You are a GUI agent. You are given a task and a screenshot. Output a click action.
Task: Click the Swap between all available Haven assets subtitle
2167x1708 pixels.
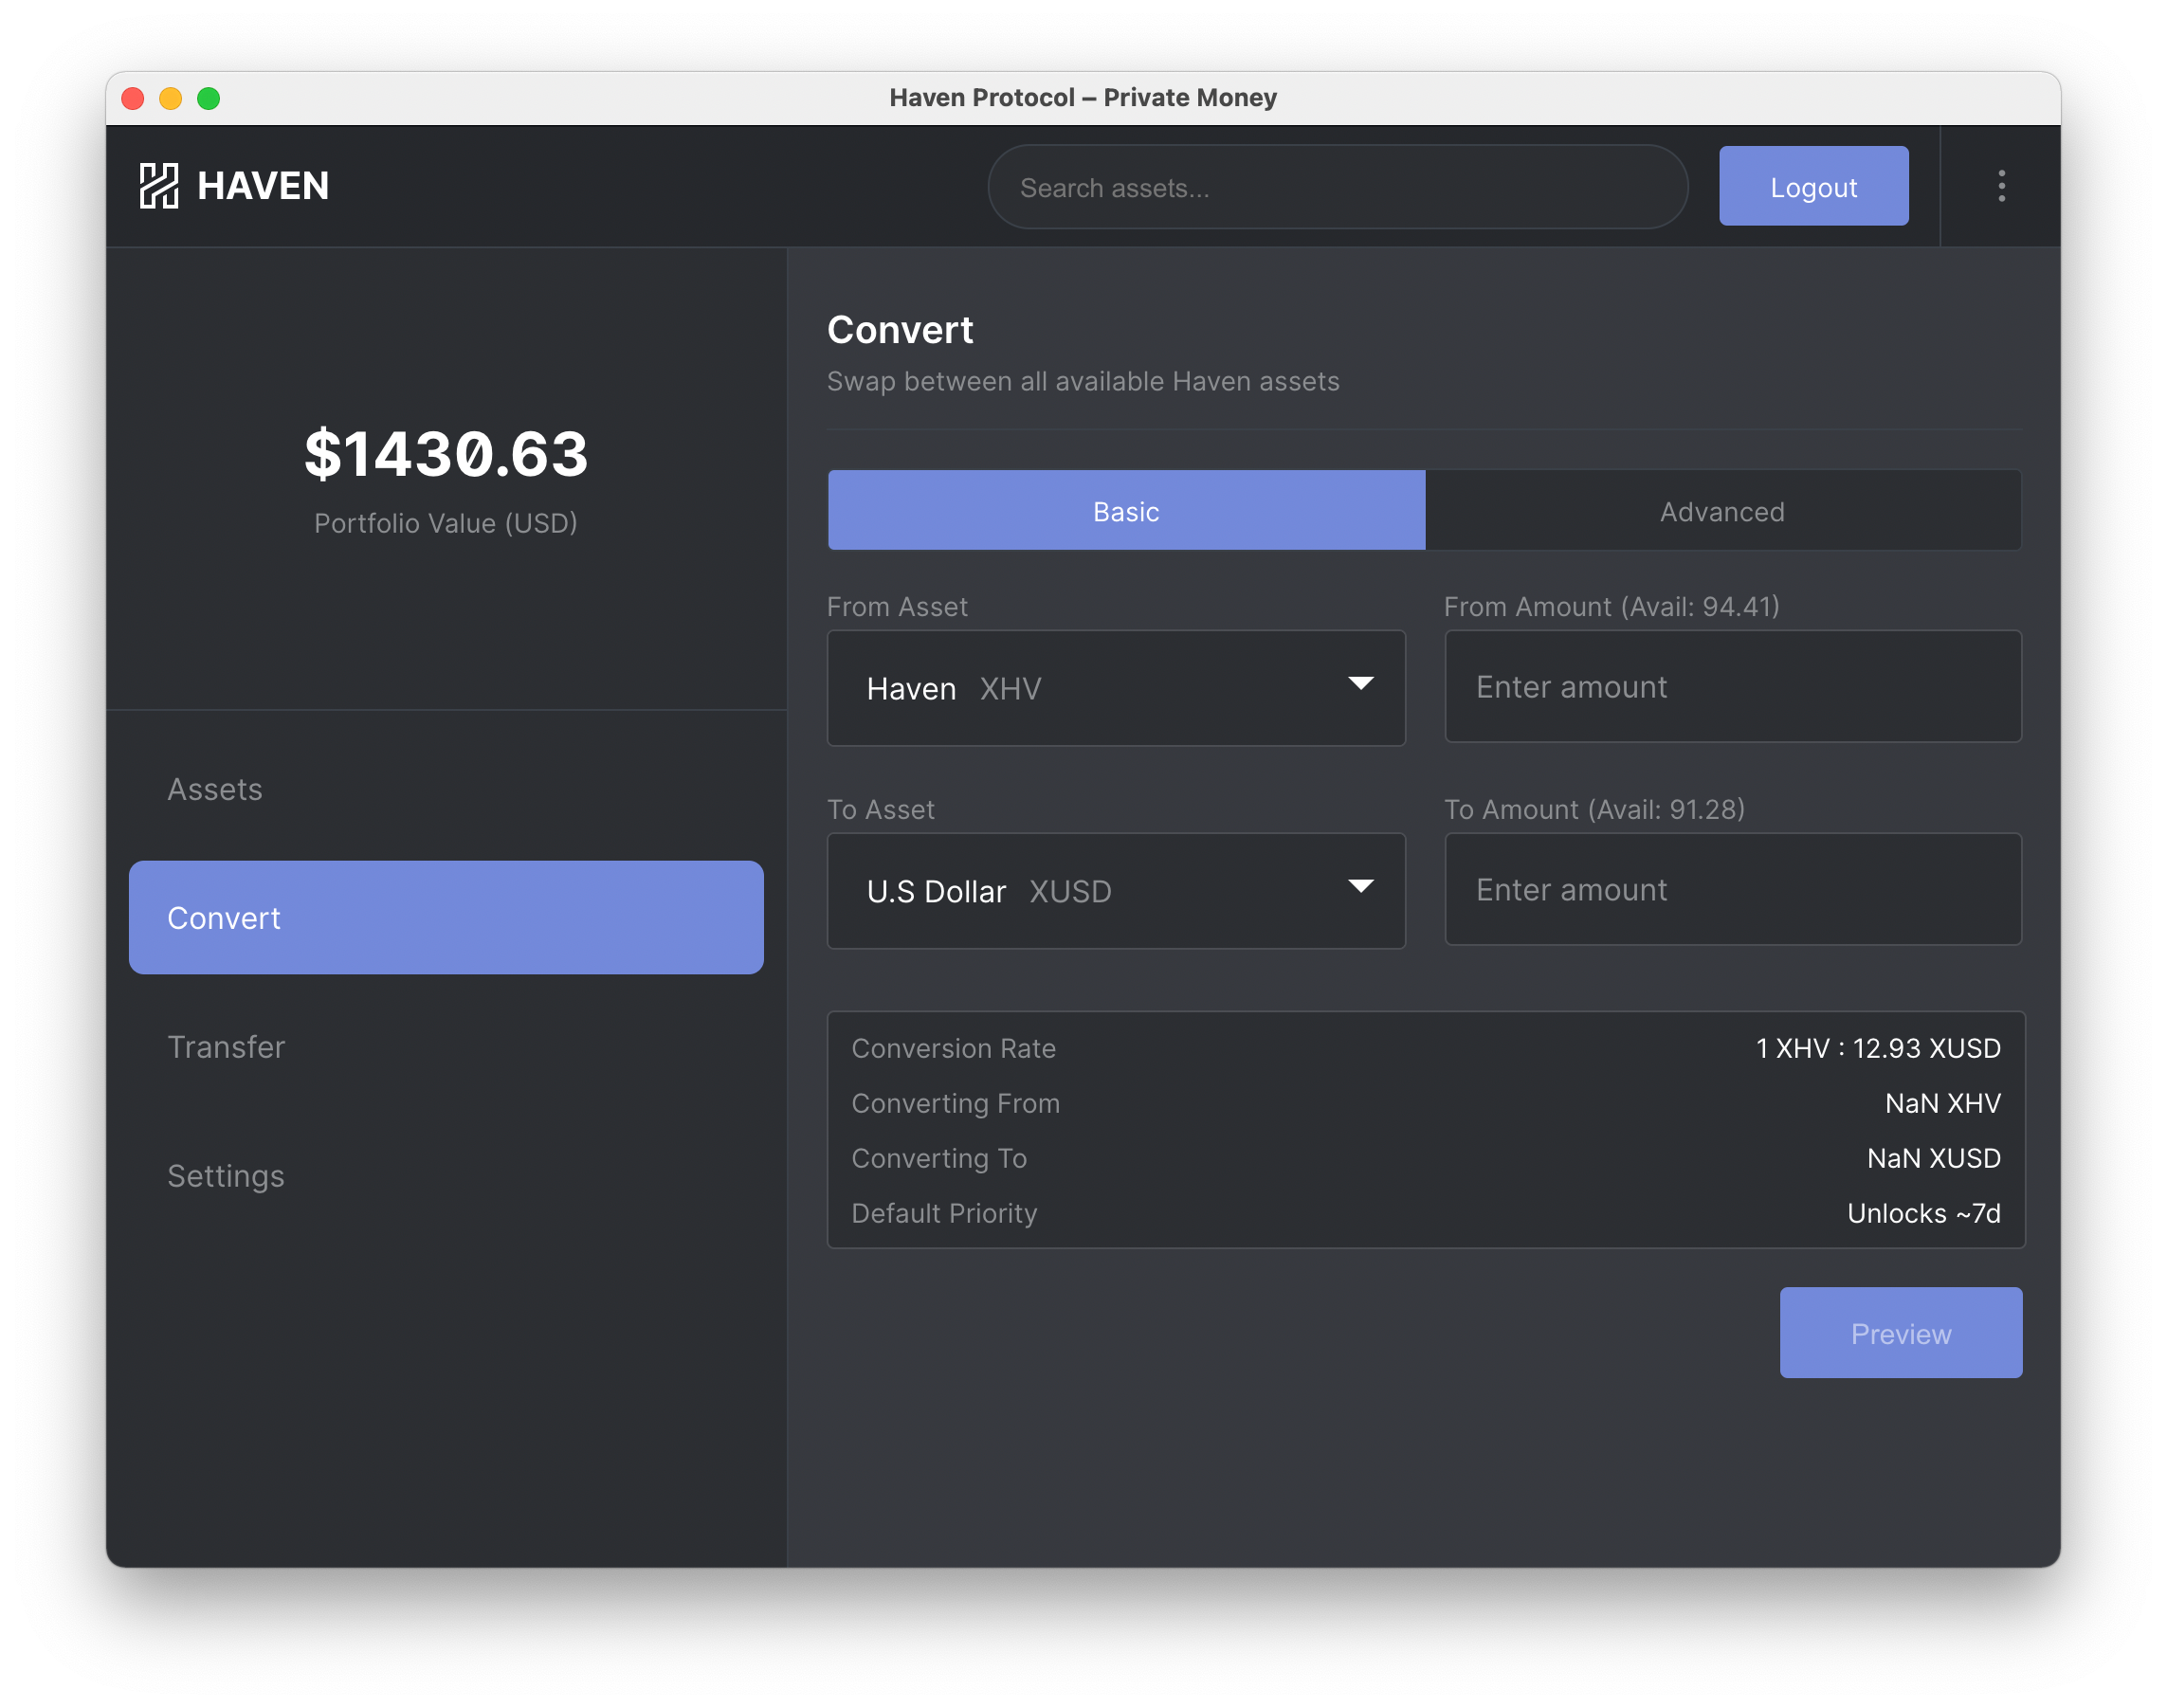click(1083, 381)
